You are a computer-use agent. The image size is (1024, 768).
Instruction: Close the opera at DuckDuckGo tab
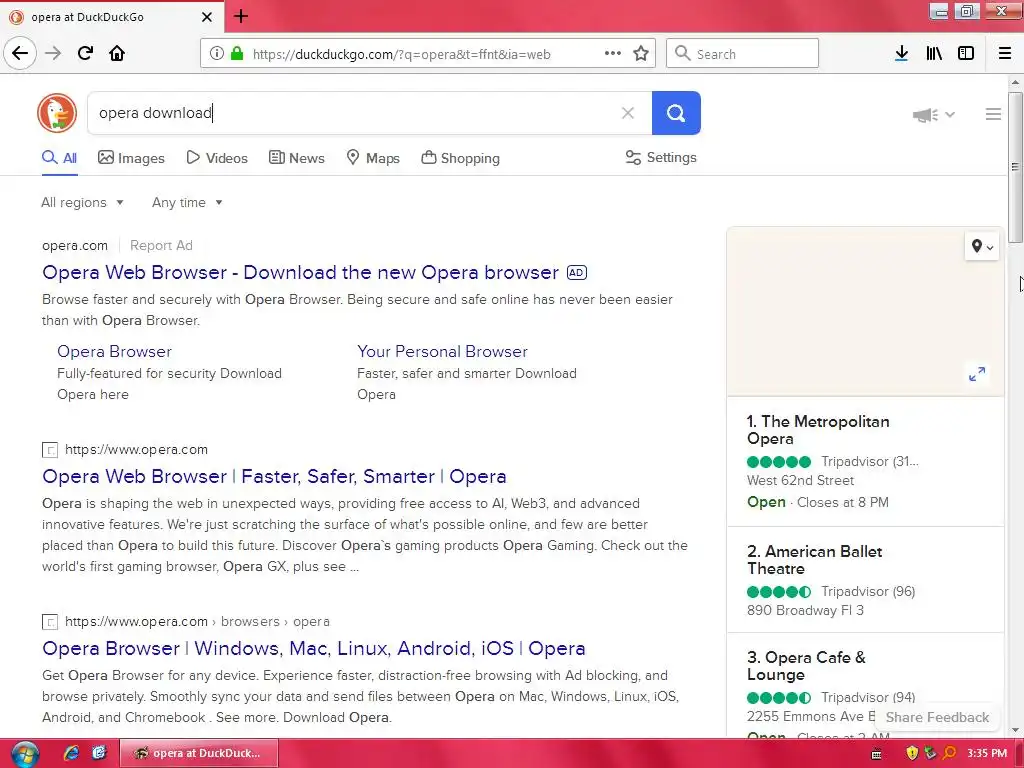point(206,17)
